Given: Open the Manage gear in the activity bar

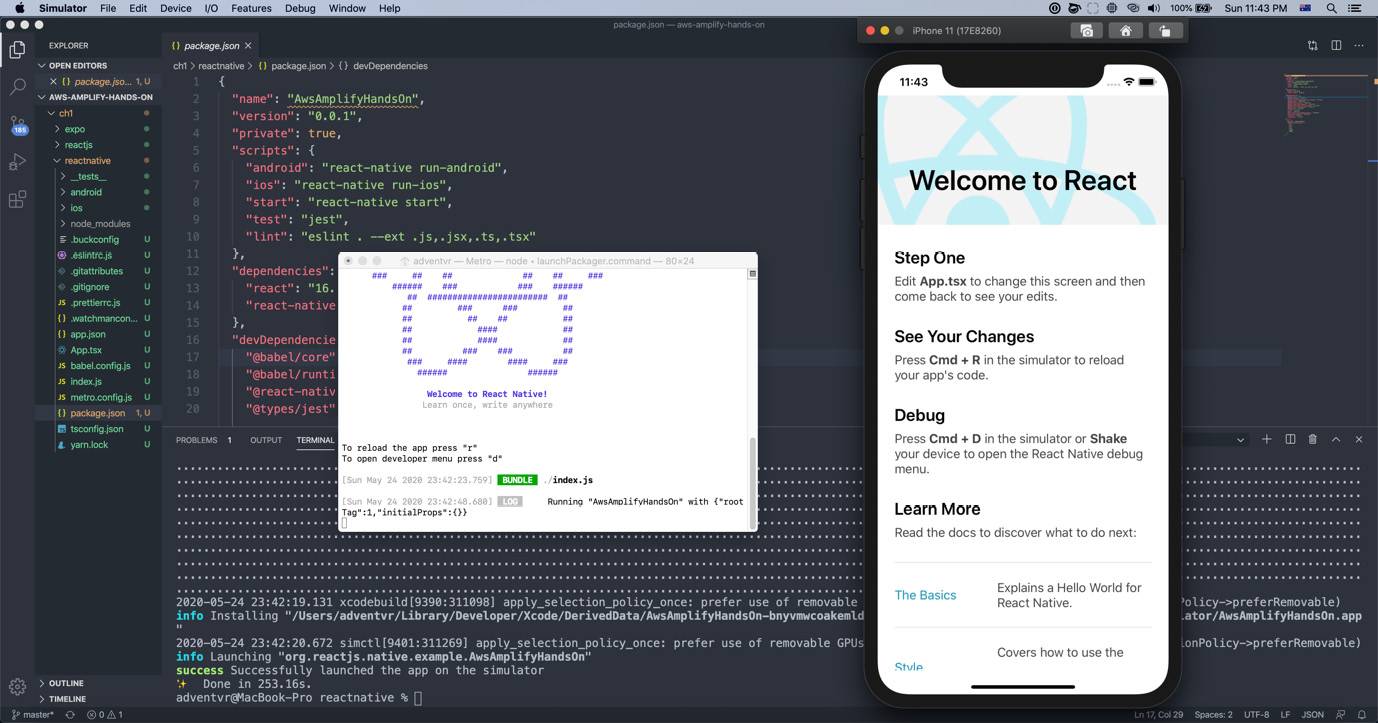Looking at the screenshot, I should 17,686.
